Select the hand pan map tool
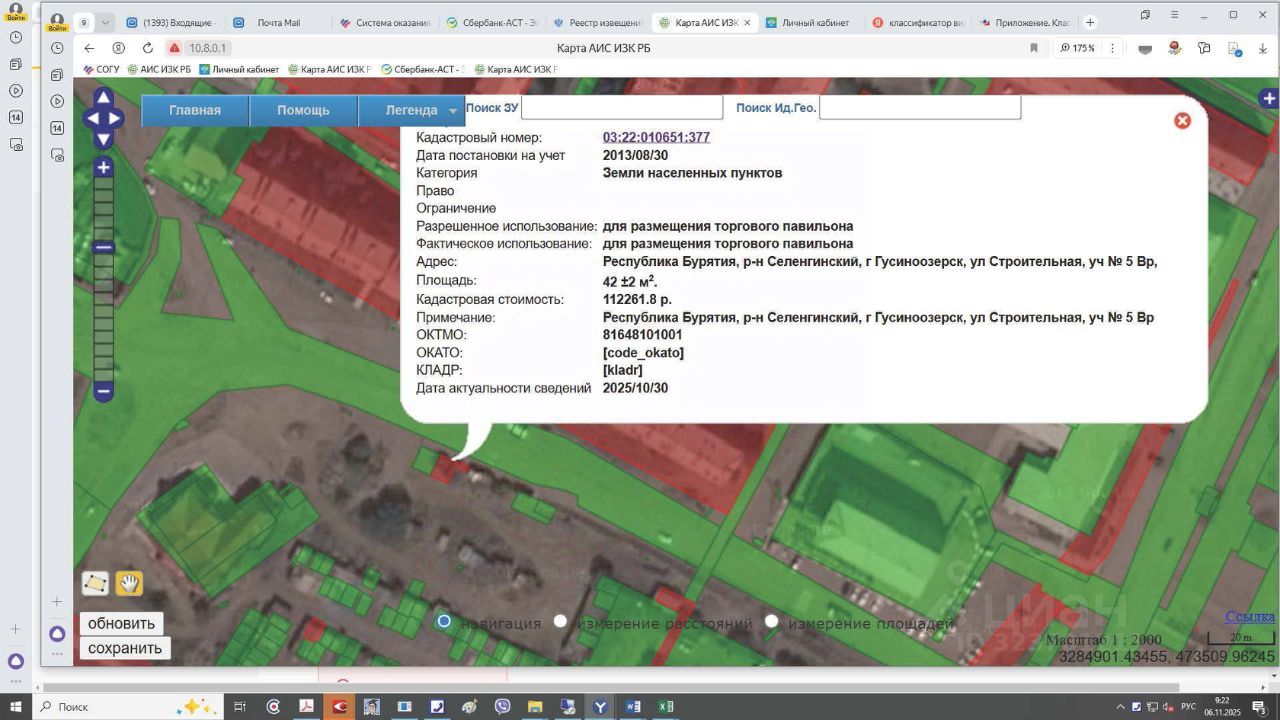1280x720 pixels. click(x=129, y=583)
